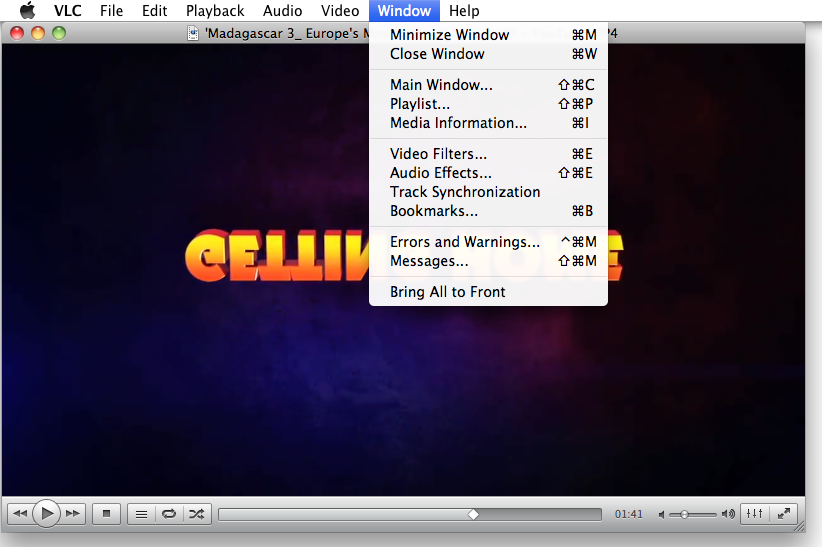Click the playback position seek bar
The height and width of the screenshot is (547, 822).
(x=409, y=514)
